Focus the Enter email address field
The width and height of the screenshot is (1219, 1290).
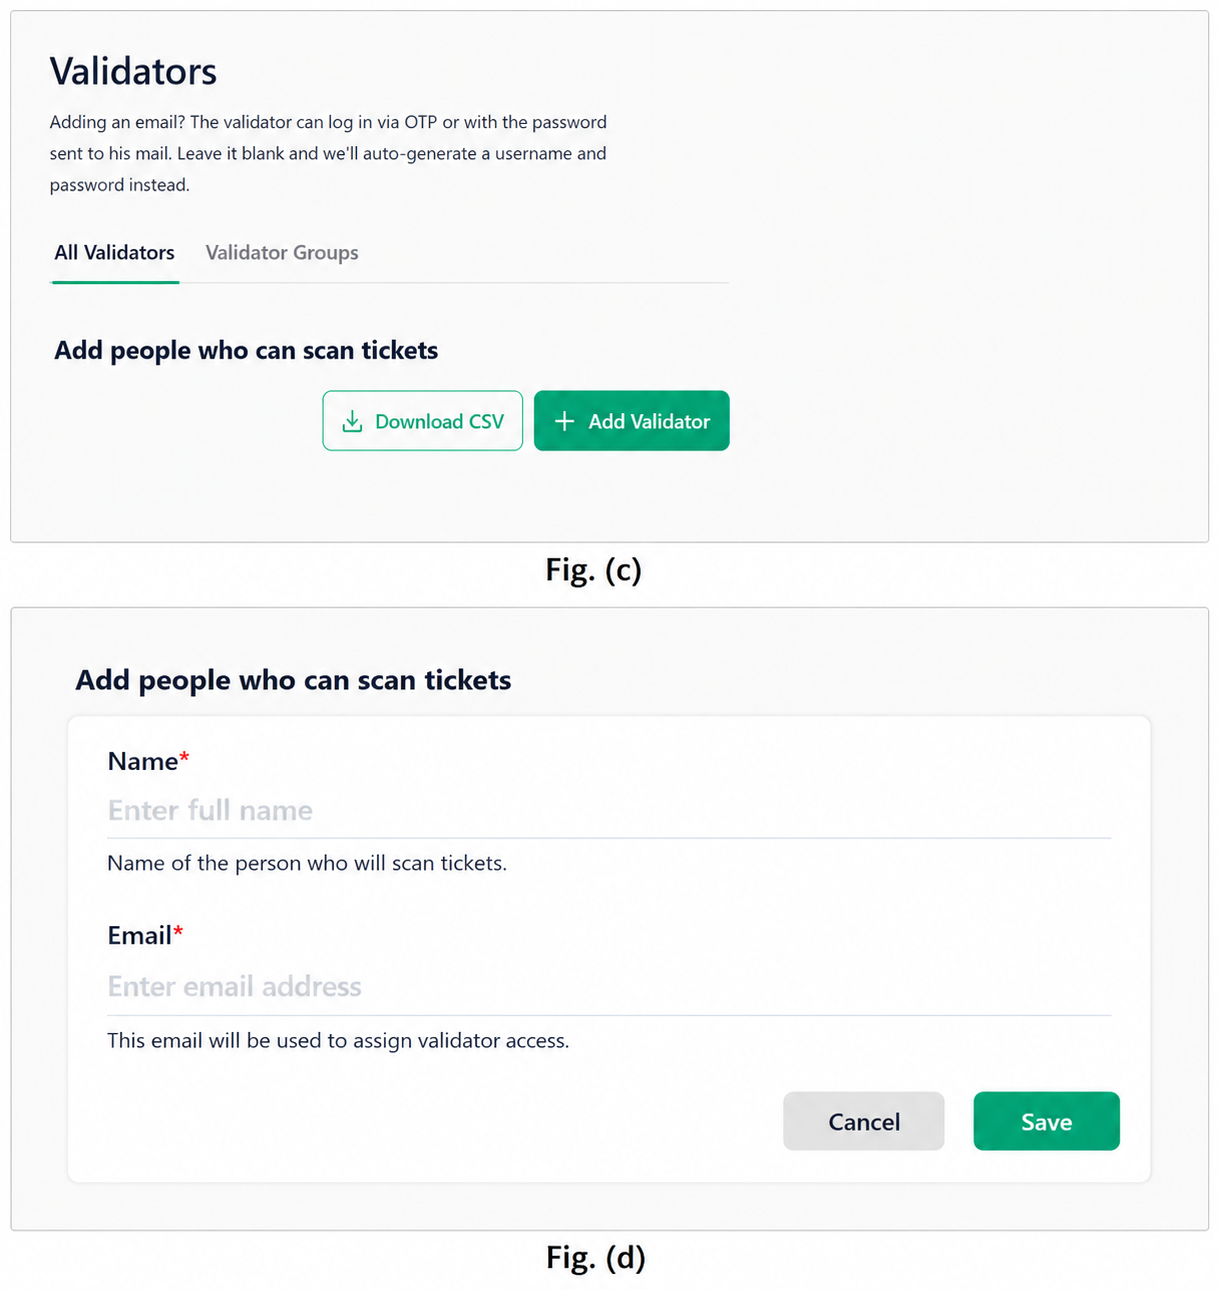pyautogui.click(x=609, y=986)
